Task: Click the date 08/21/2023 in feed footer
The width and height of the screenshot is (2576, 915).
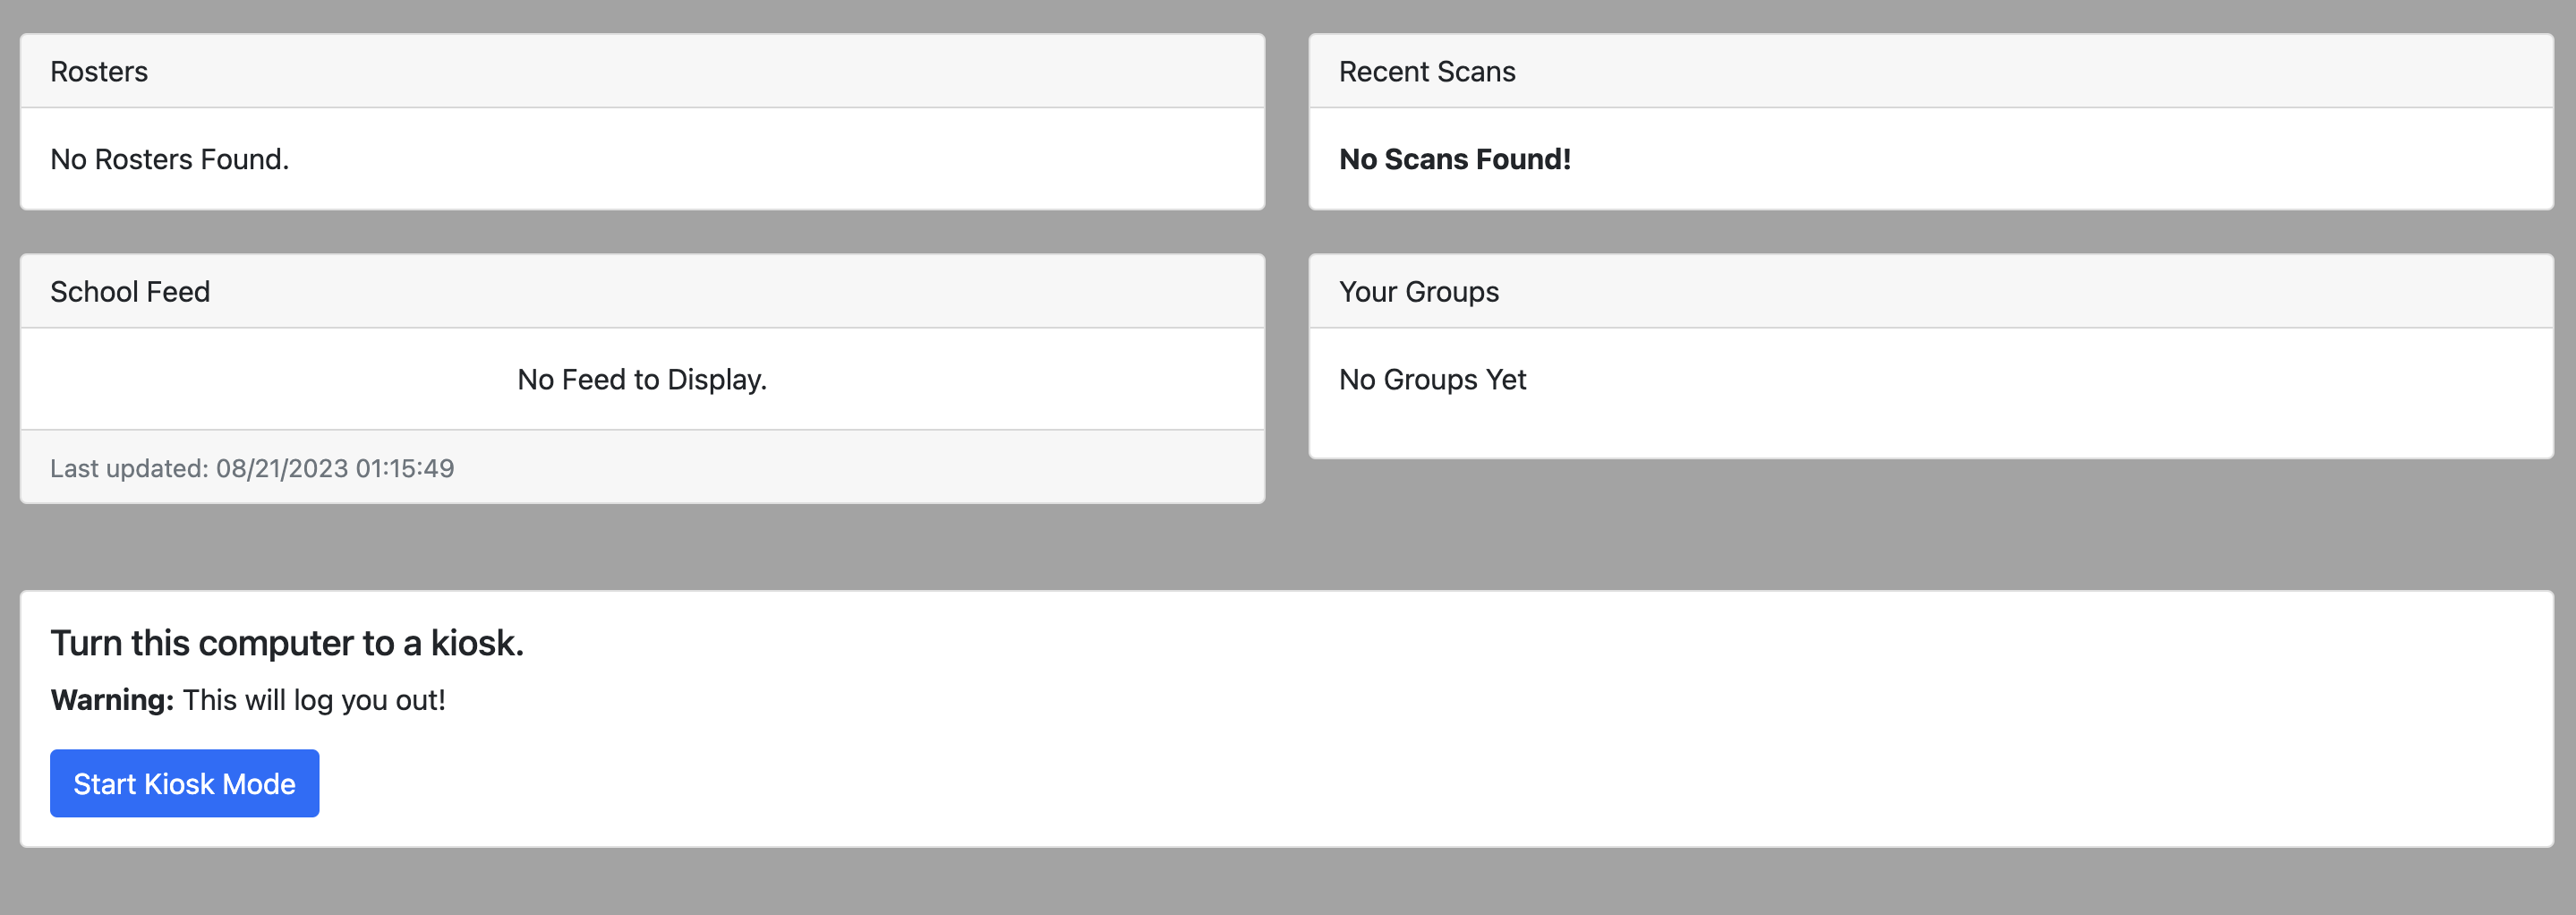Action: click(282, 468)
